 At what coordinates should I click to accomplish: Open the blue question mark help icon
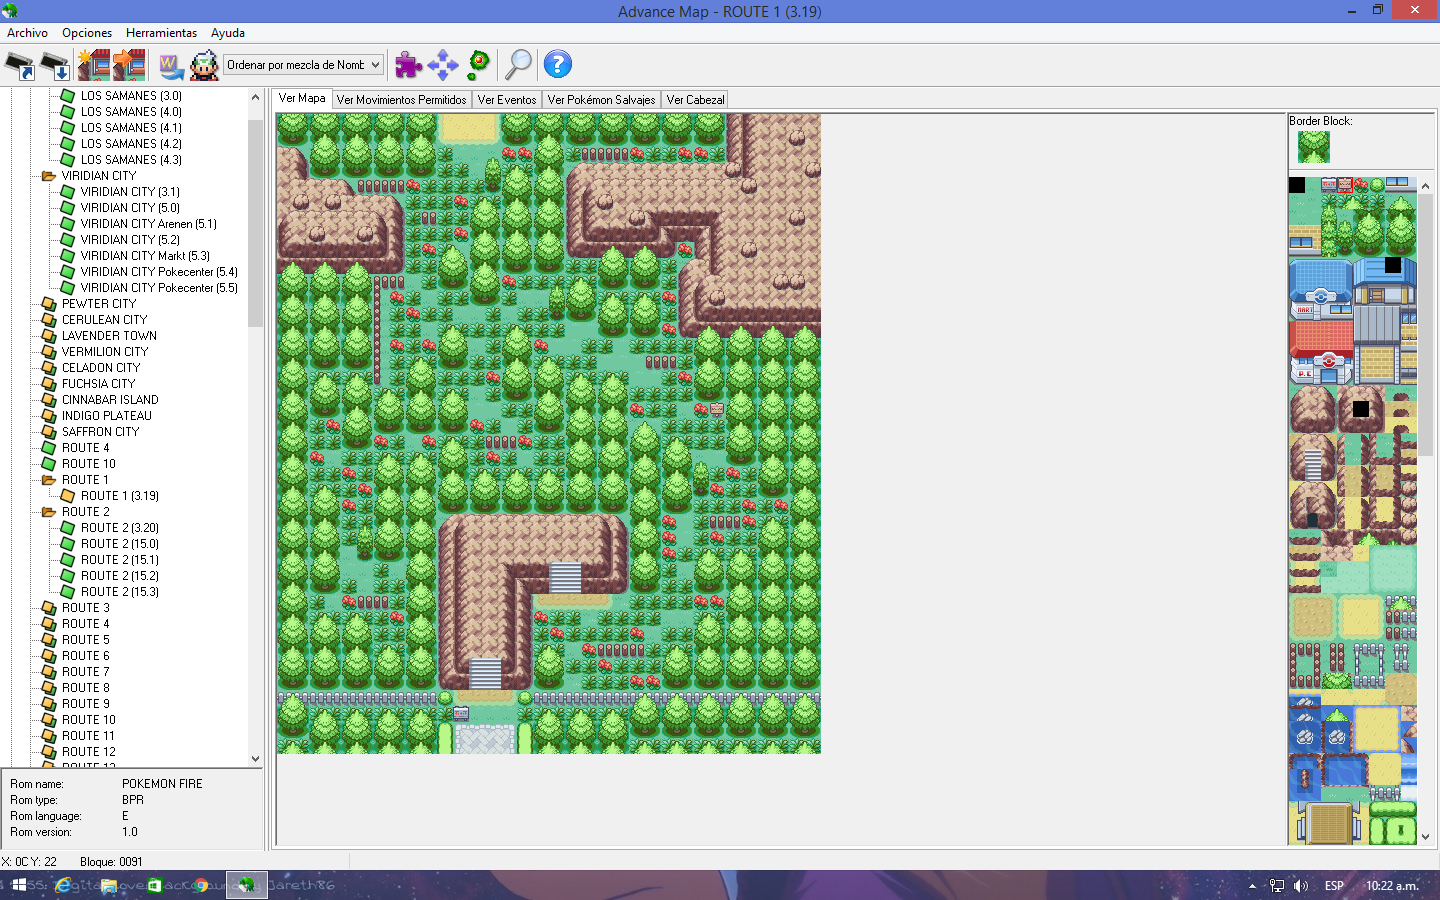click(557, 65)
